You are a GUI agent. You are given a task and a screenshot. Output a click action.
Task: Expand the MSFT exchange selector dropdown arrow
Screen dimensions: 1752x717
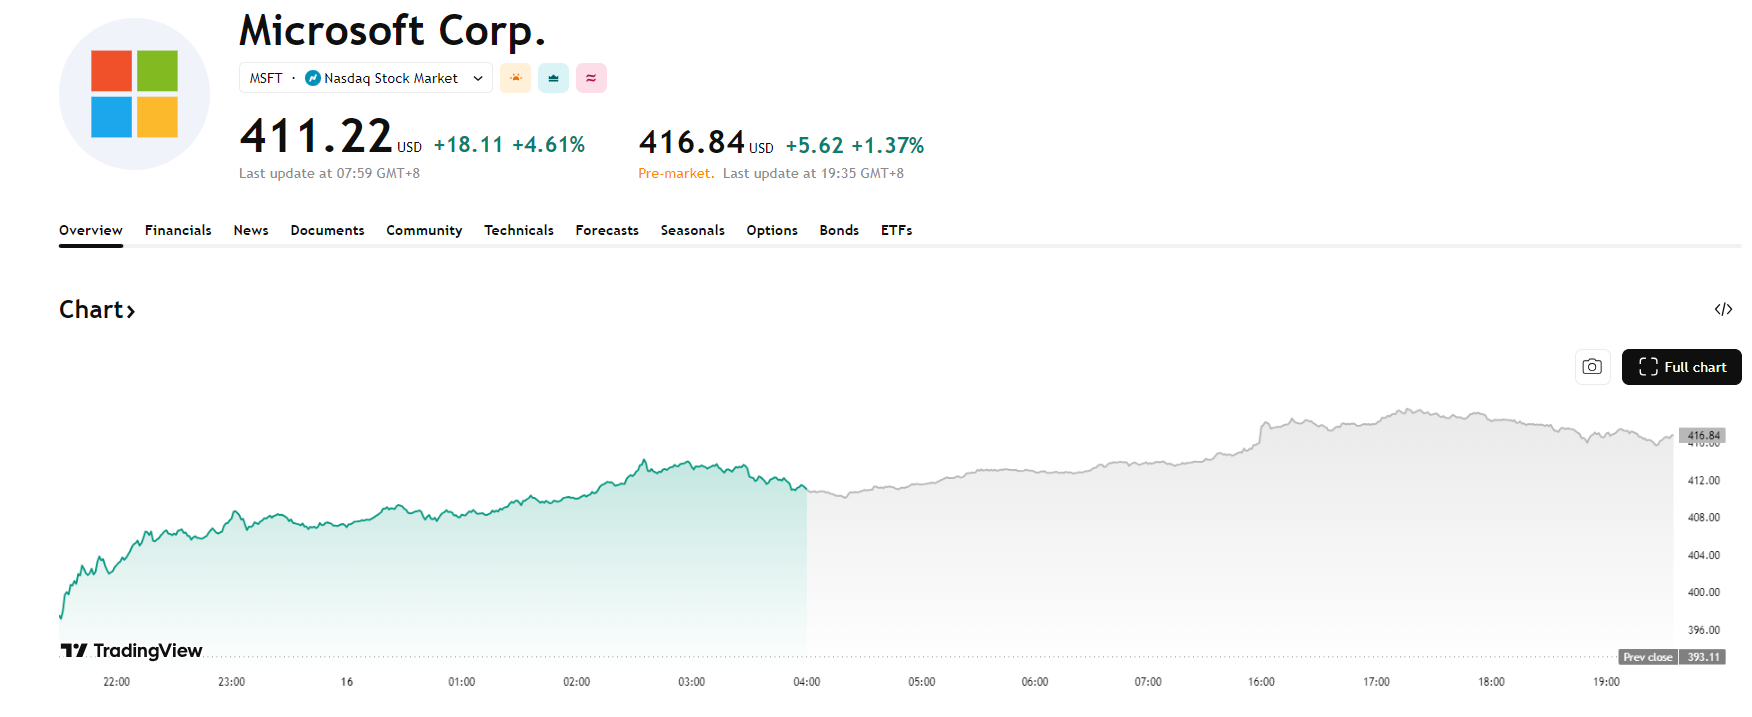(478, 78)
